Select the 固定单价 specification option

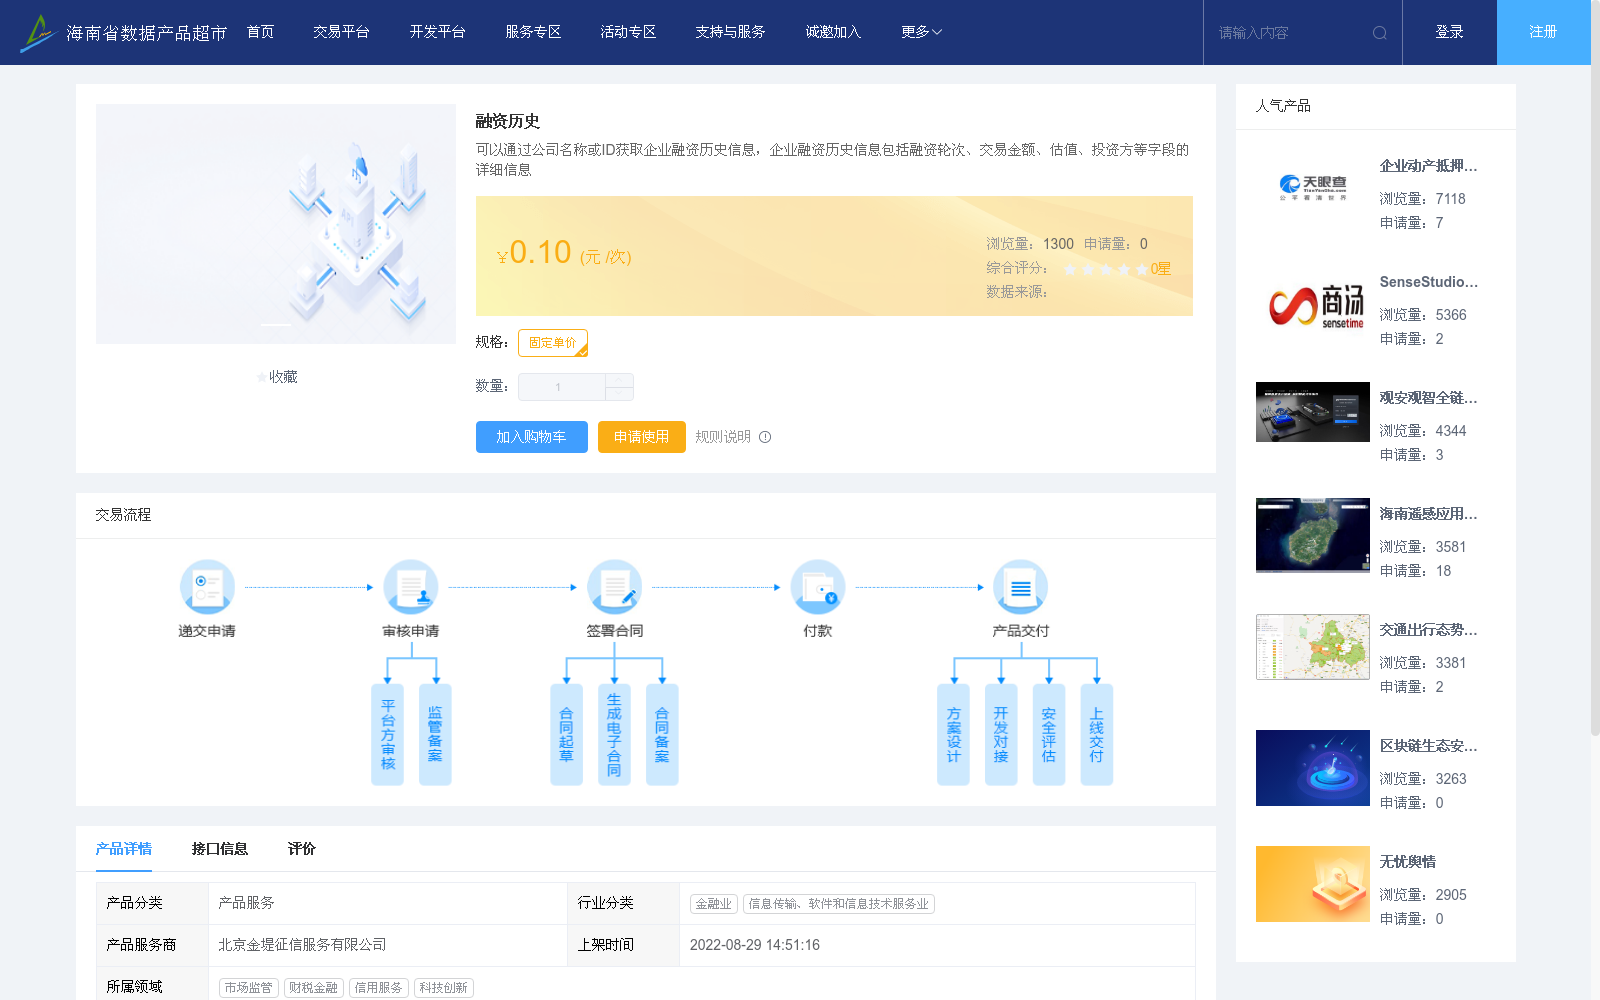[553, 343]
